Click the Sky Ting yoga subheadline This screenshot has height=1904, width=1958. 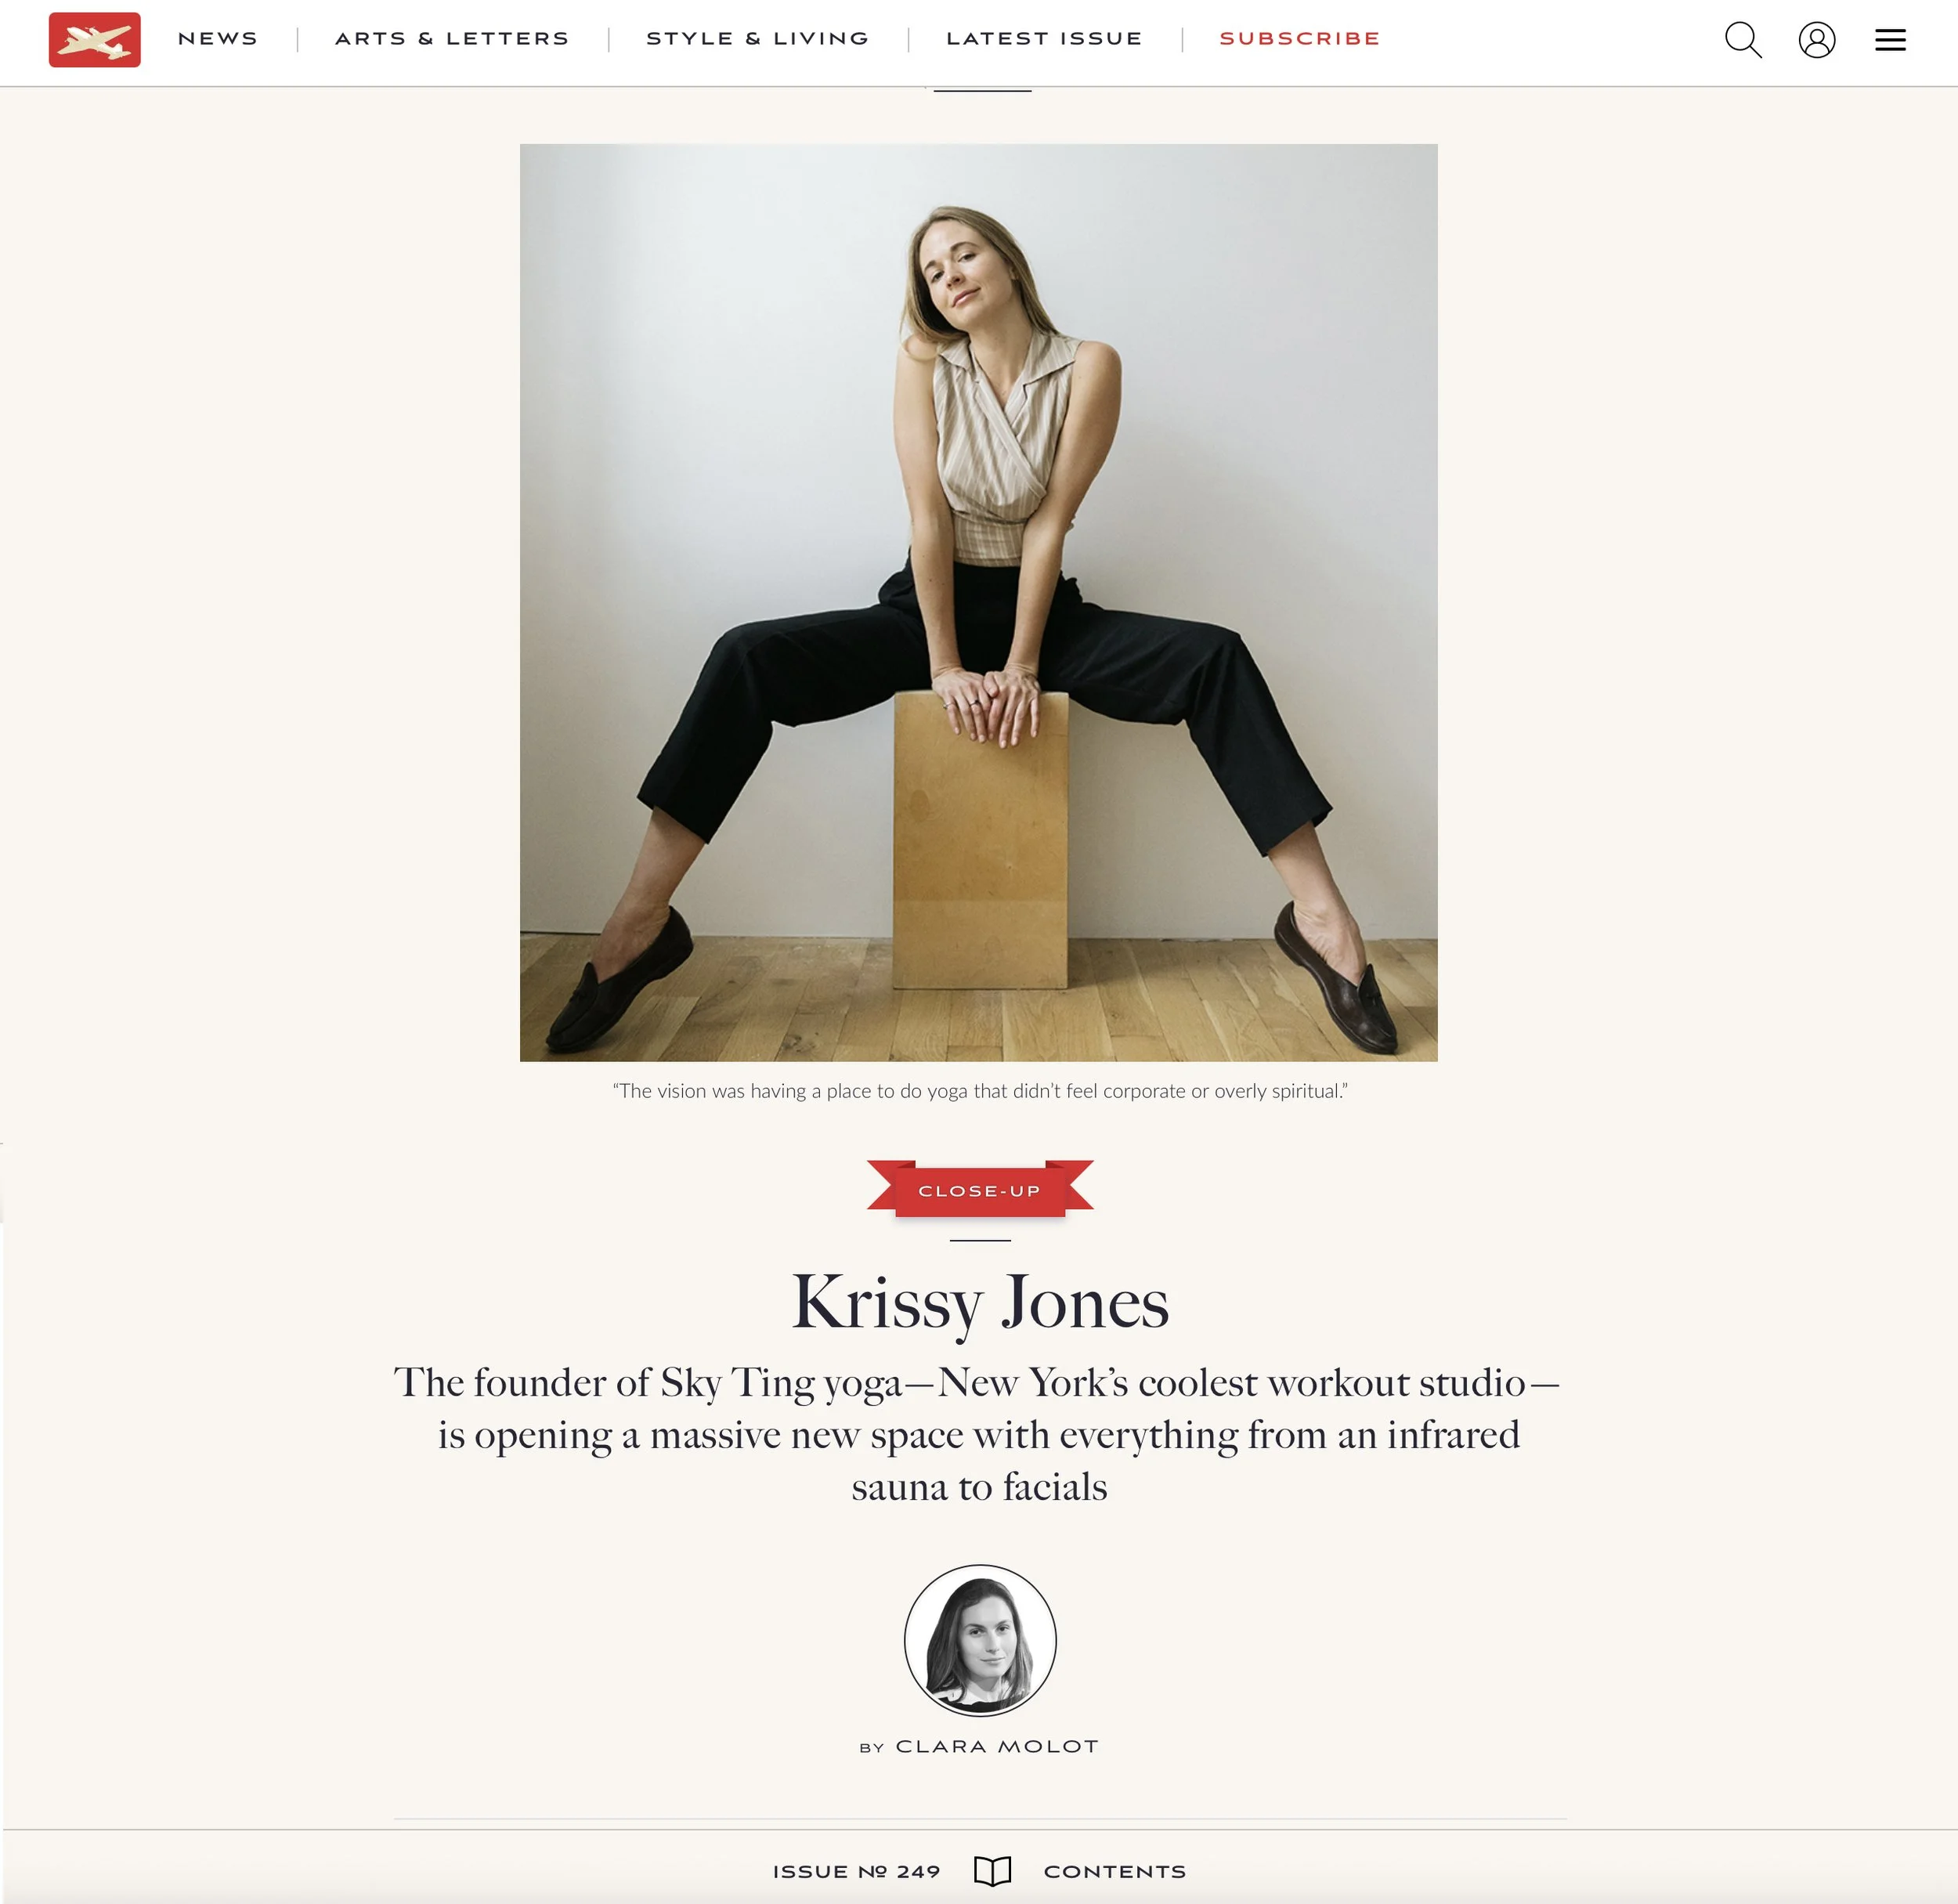pos(978,1434)
